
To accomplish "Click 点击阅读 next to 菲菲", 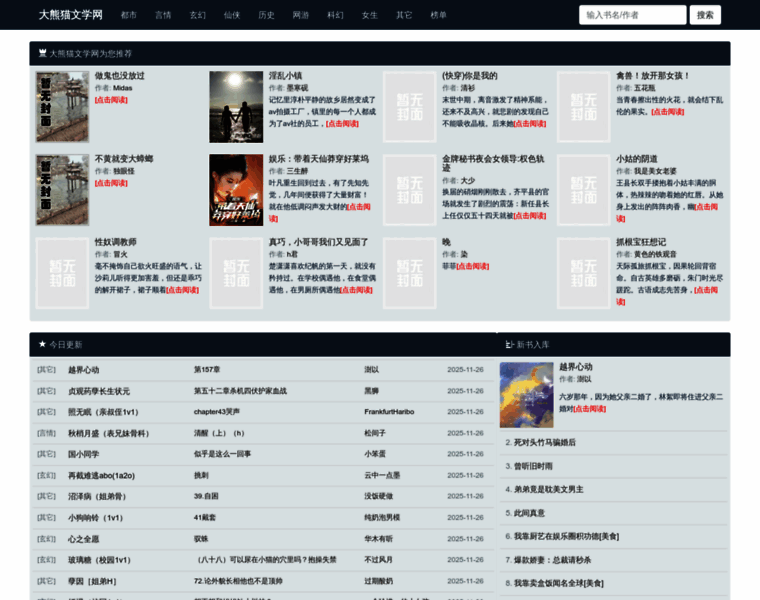I will [473, 266].
